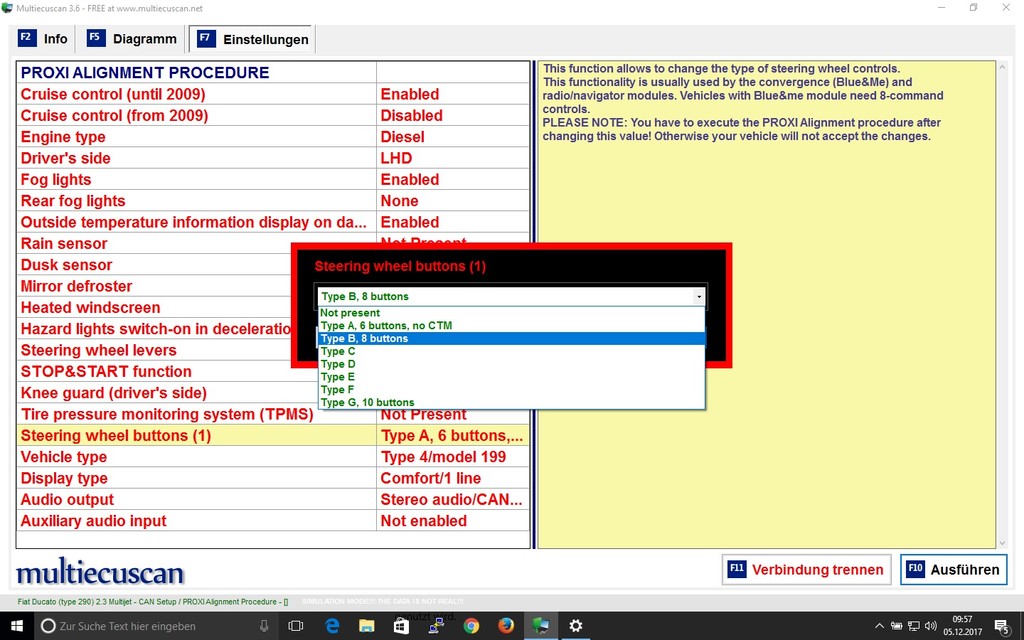Click the description panel scrollbar down arrow
The height and width of the screenshot is (640, 1024).
pyautogui.click(x=1002, y=543)
